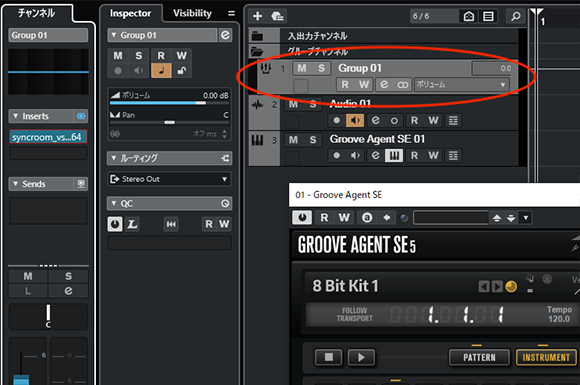Click Groove Agent read automation R button
The width and height of the screenshot is (580, 385).
click(x=324, y=217)
